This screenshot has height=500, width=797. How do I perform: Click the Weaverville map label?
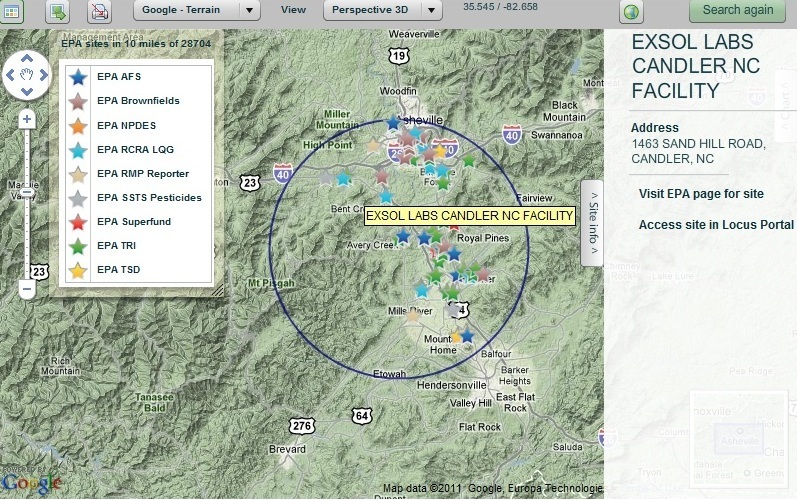[x=414, y=34]
